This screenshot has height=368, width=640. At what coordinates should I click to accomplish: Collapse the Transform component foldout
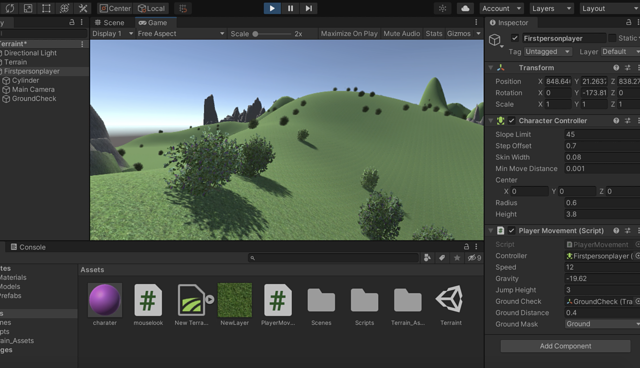coord(491,68)
